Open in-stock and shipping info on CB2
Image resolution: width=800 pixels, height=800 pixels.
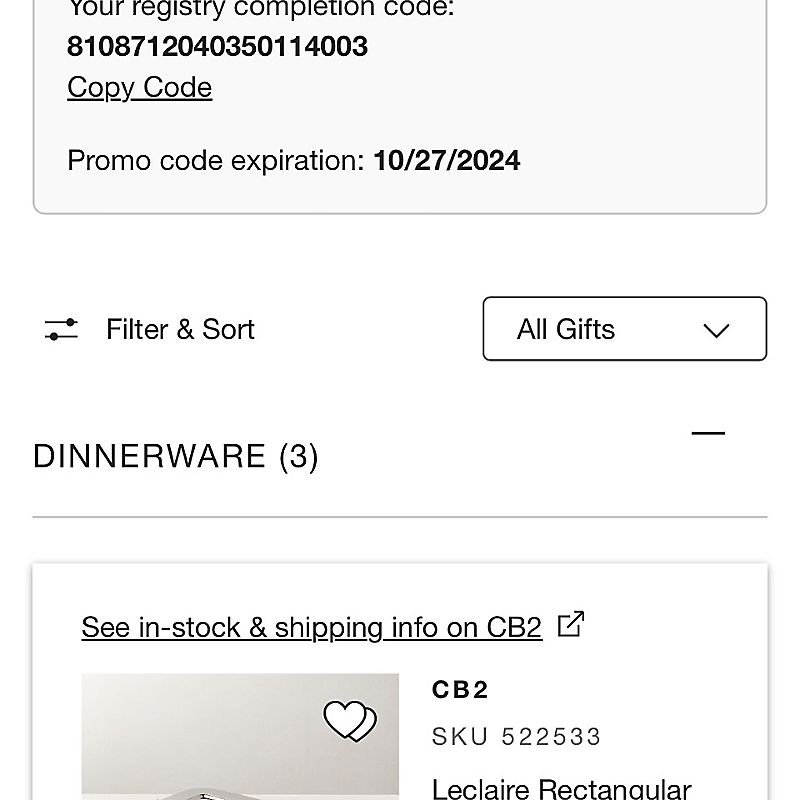click(x=311, y=627)
